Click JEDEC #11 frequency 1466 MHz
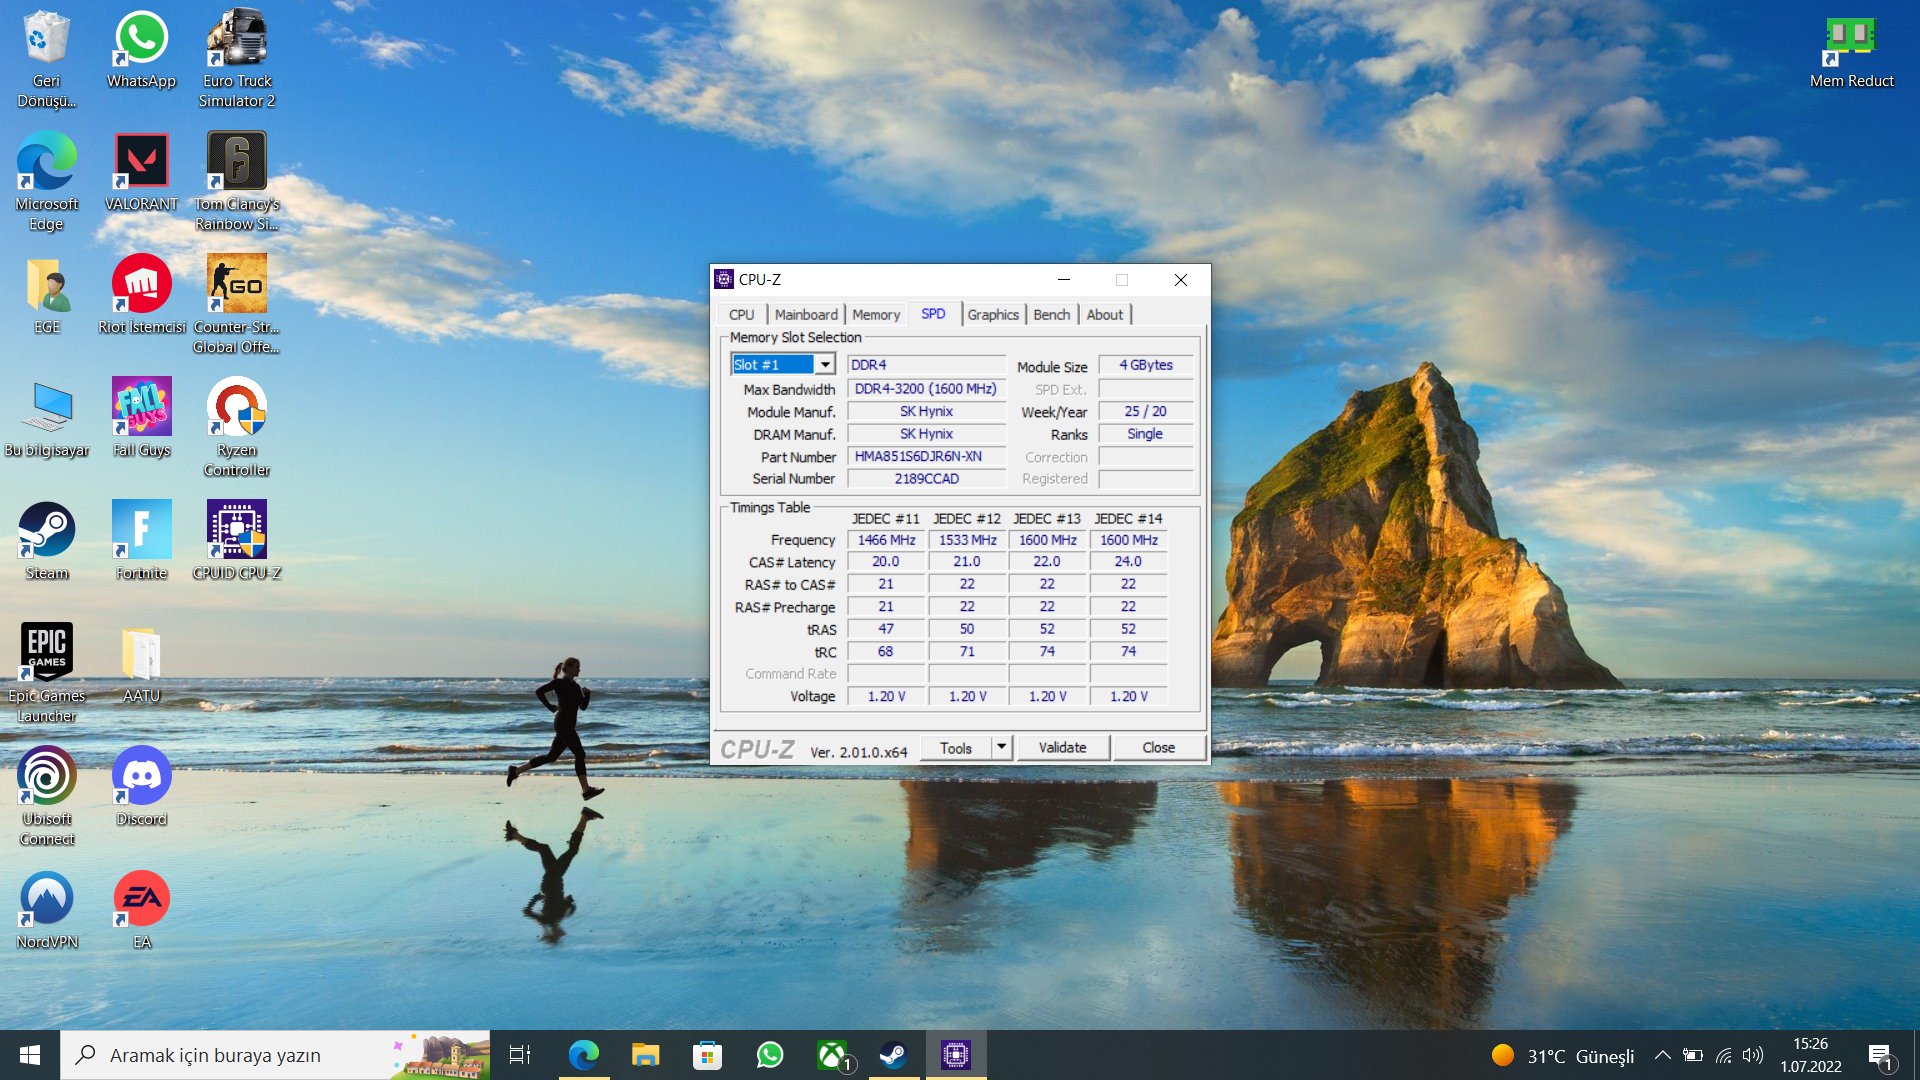 (886, 540)
